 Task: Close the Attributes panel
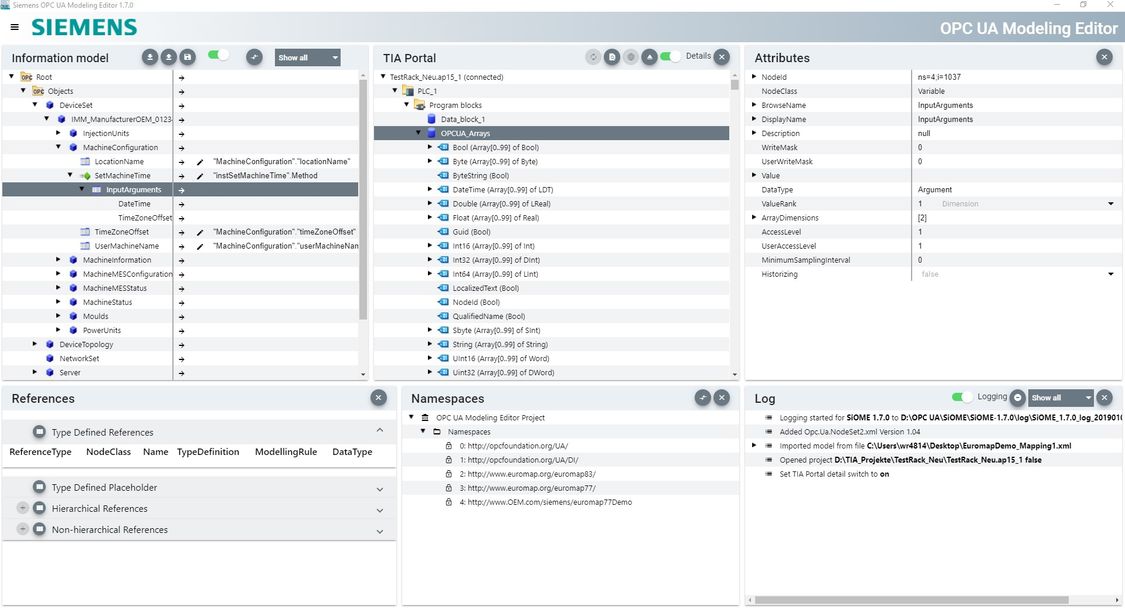coord(1104,57)
